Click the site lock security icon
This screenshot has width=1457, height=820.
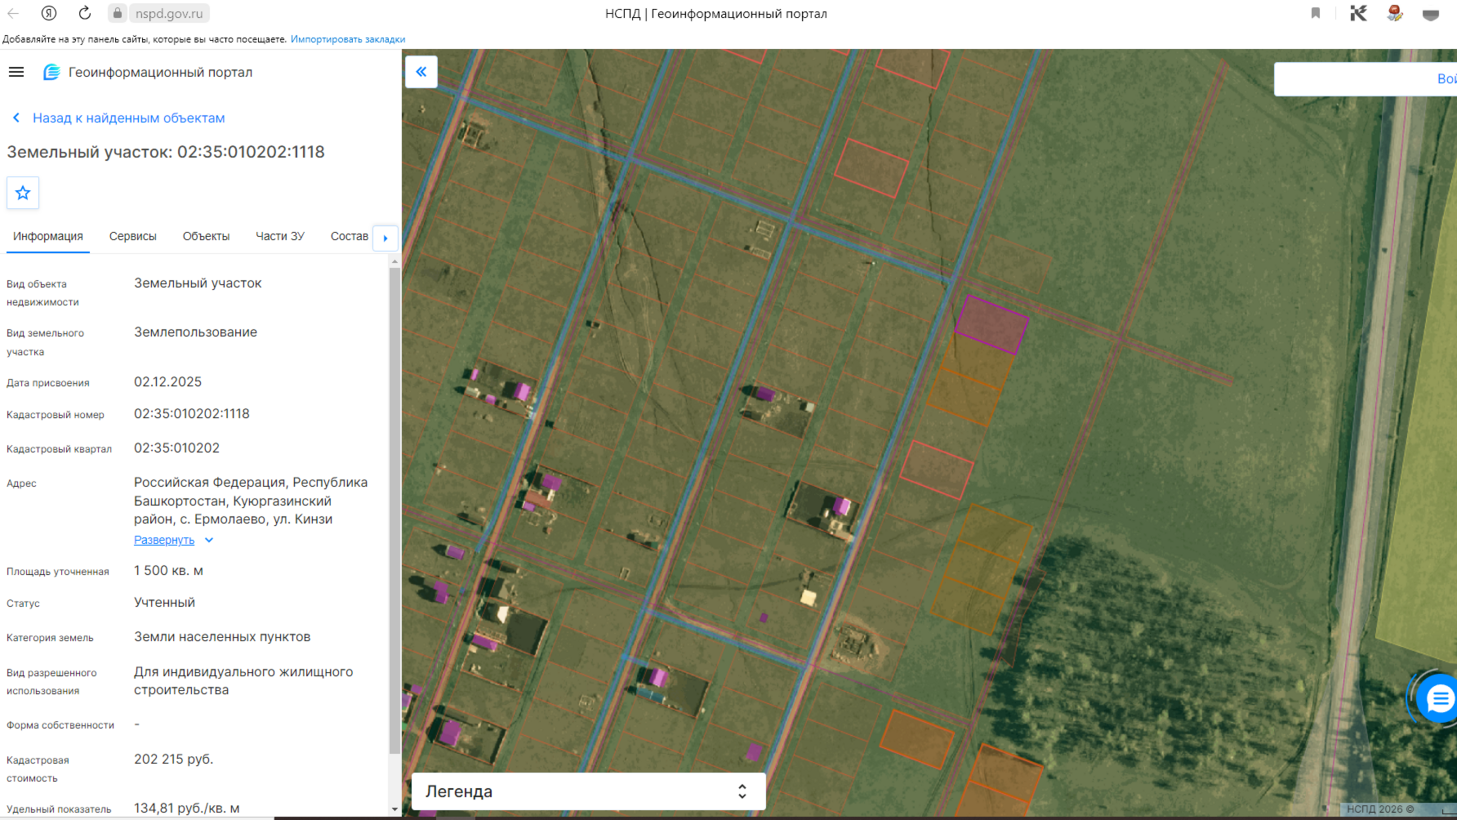[x=117, y=13]
